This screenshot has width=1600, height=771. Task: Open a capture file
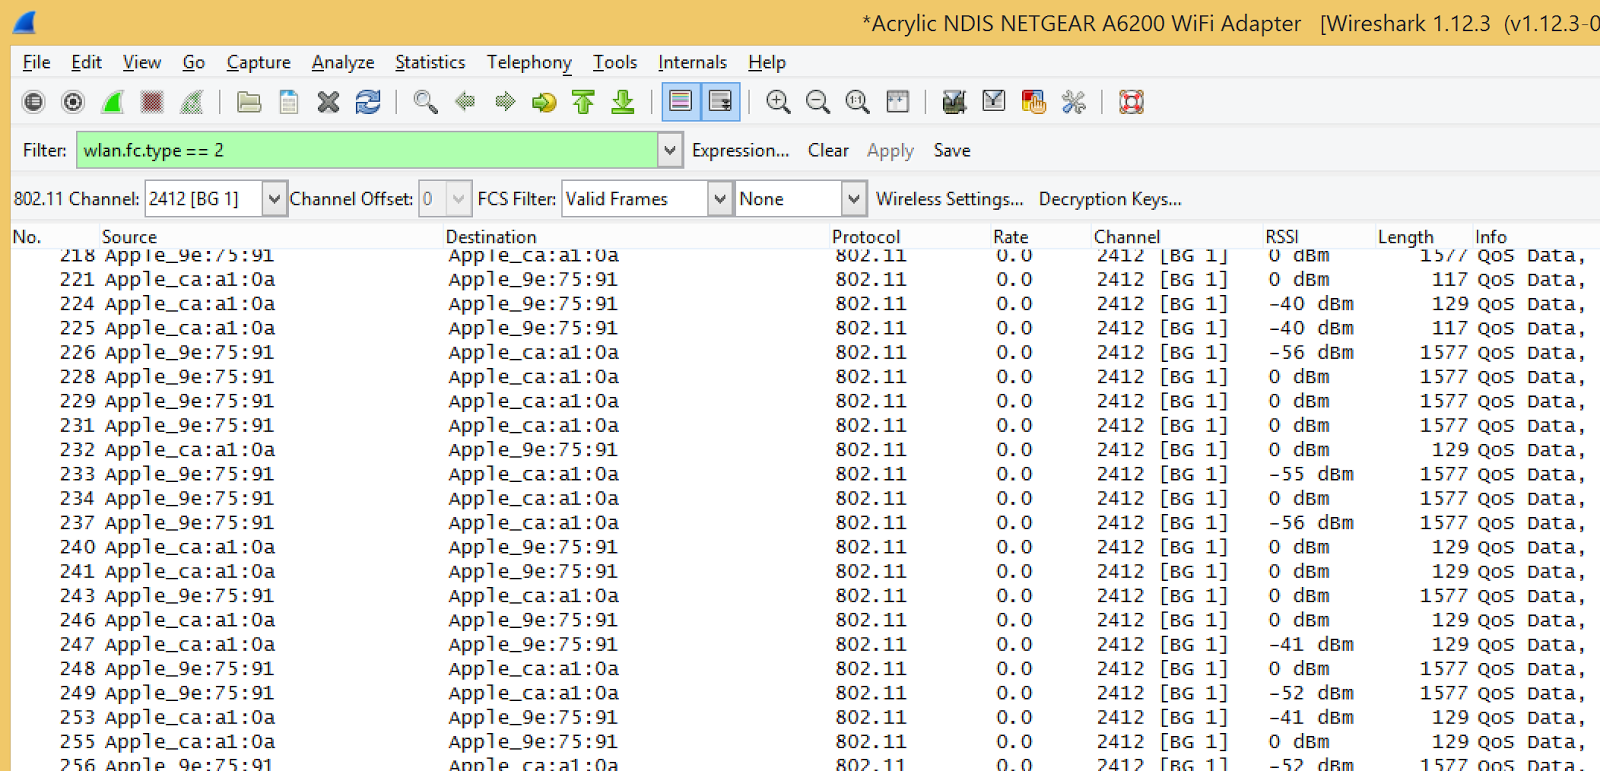(x=249, y=102)
